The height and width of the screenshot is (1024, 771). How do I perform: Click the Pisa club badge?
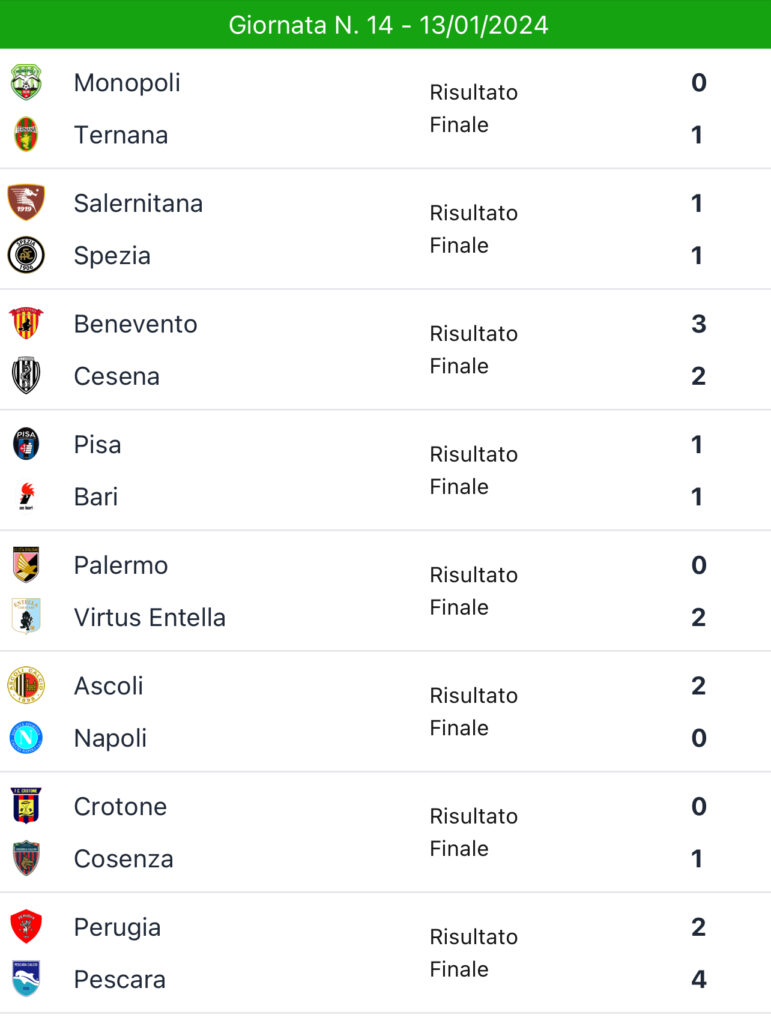pyautogui.click(x=26, y=444)
